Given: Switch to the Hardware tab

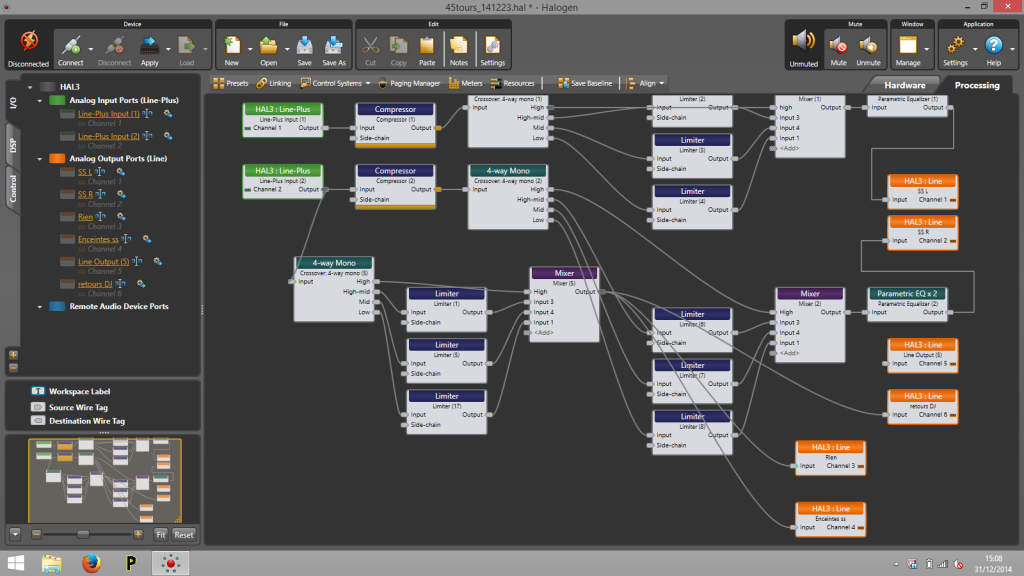Looking at the screenshot, I should tap(904, 85).
